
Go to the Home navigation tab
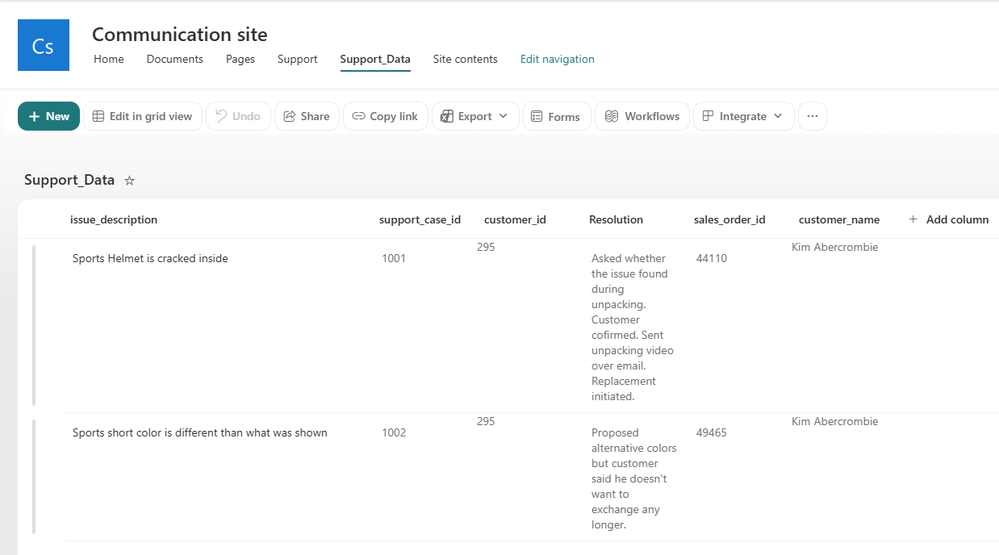coord(109,59)
